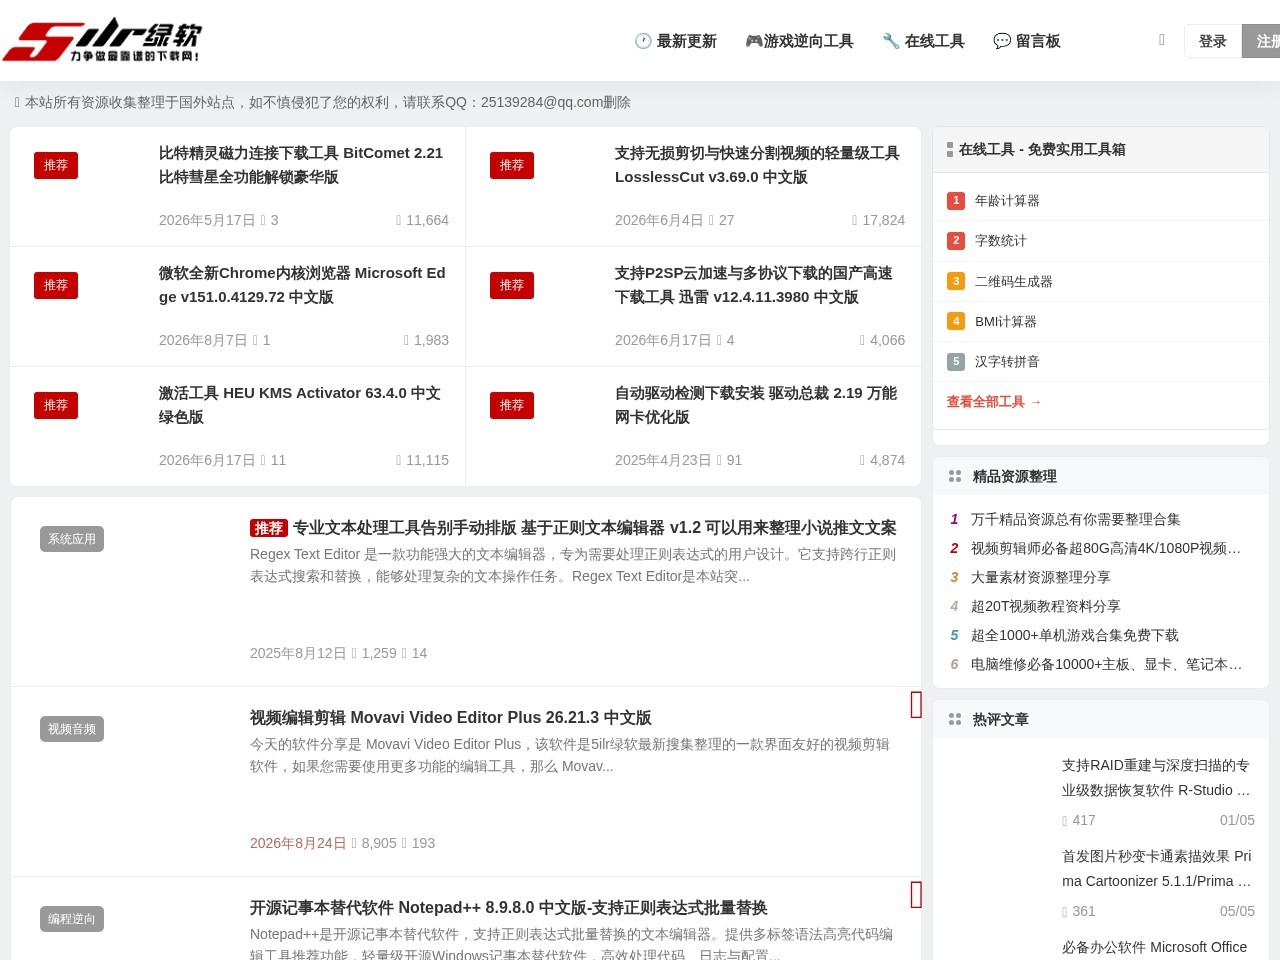Click 推荐 badge on HEU KMS card
1280x960 pixels.
click(56, 405)
